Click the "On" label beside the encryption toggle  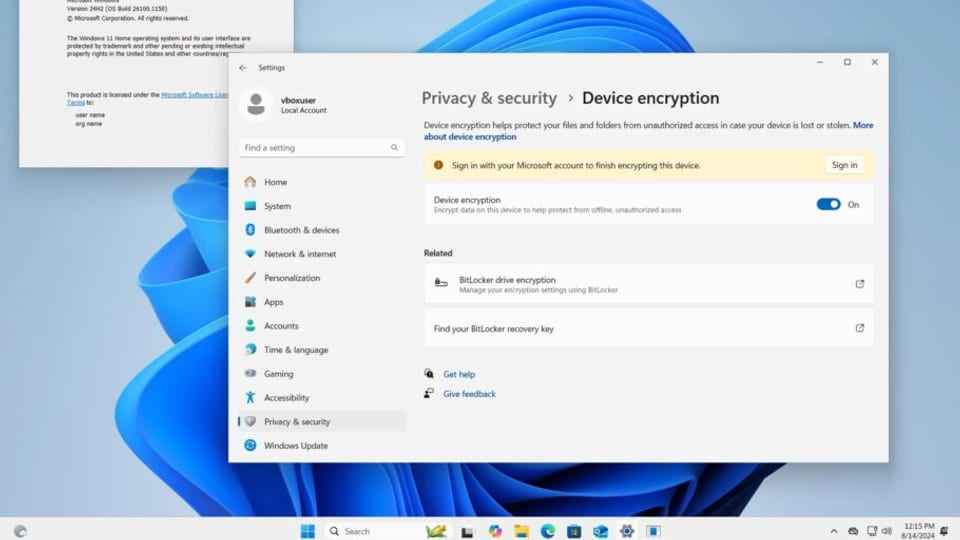tap(853, 204)
